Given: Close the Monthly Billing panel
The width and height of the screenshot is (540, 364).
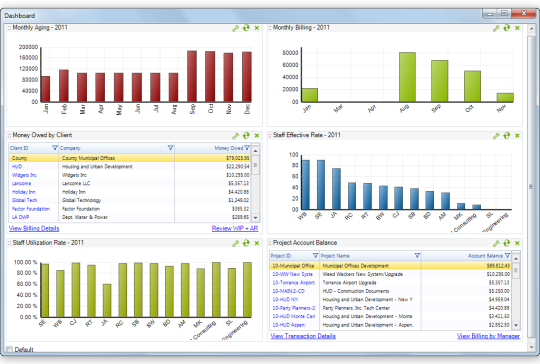Looking at the screenshot, I should [x=517, y=28].
